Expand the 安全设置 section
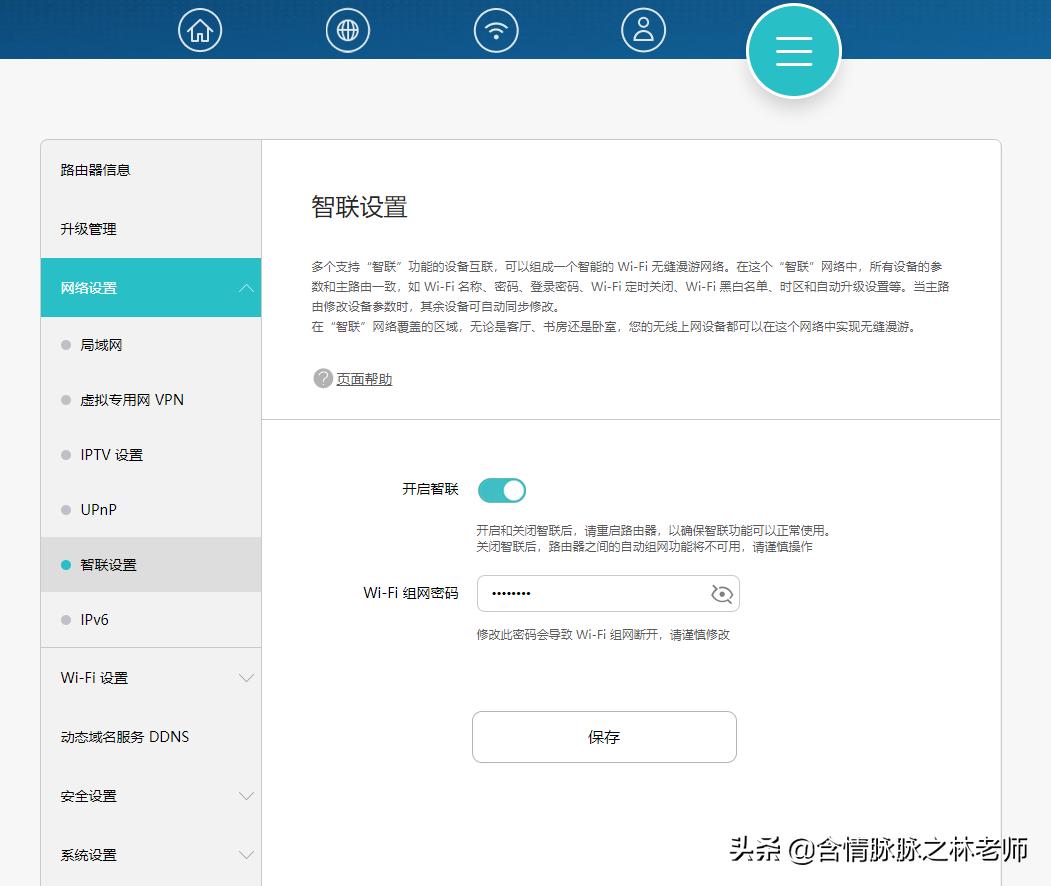 point(150,796)
